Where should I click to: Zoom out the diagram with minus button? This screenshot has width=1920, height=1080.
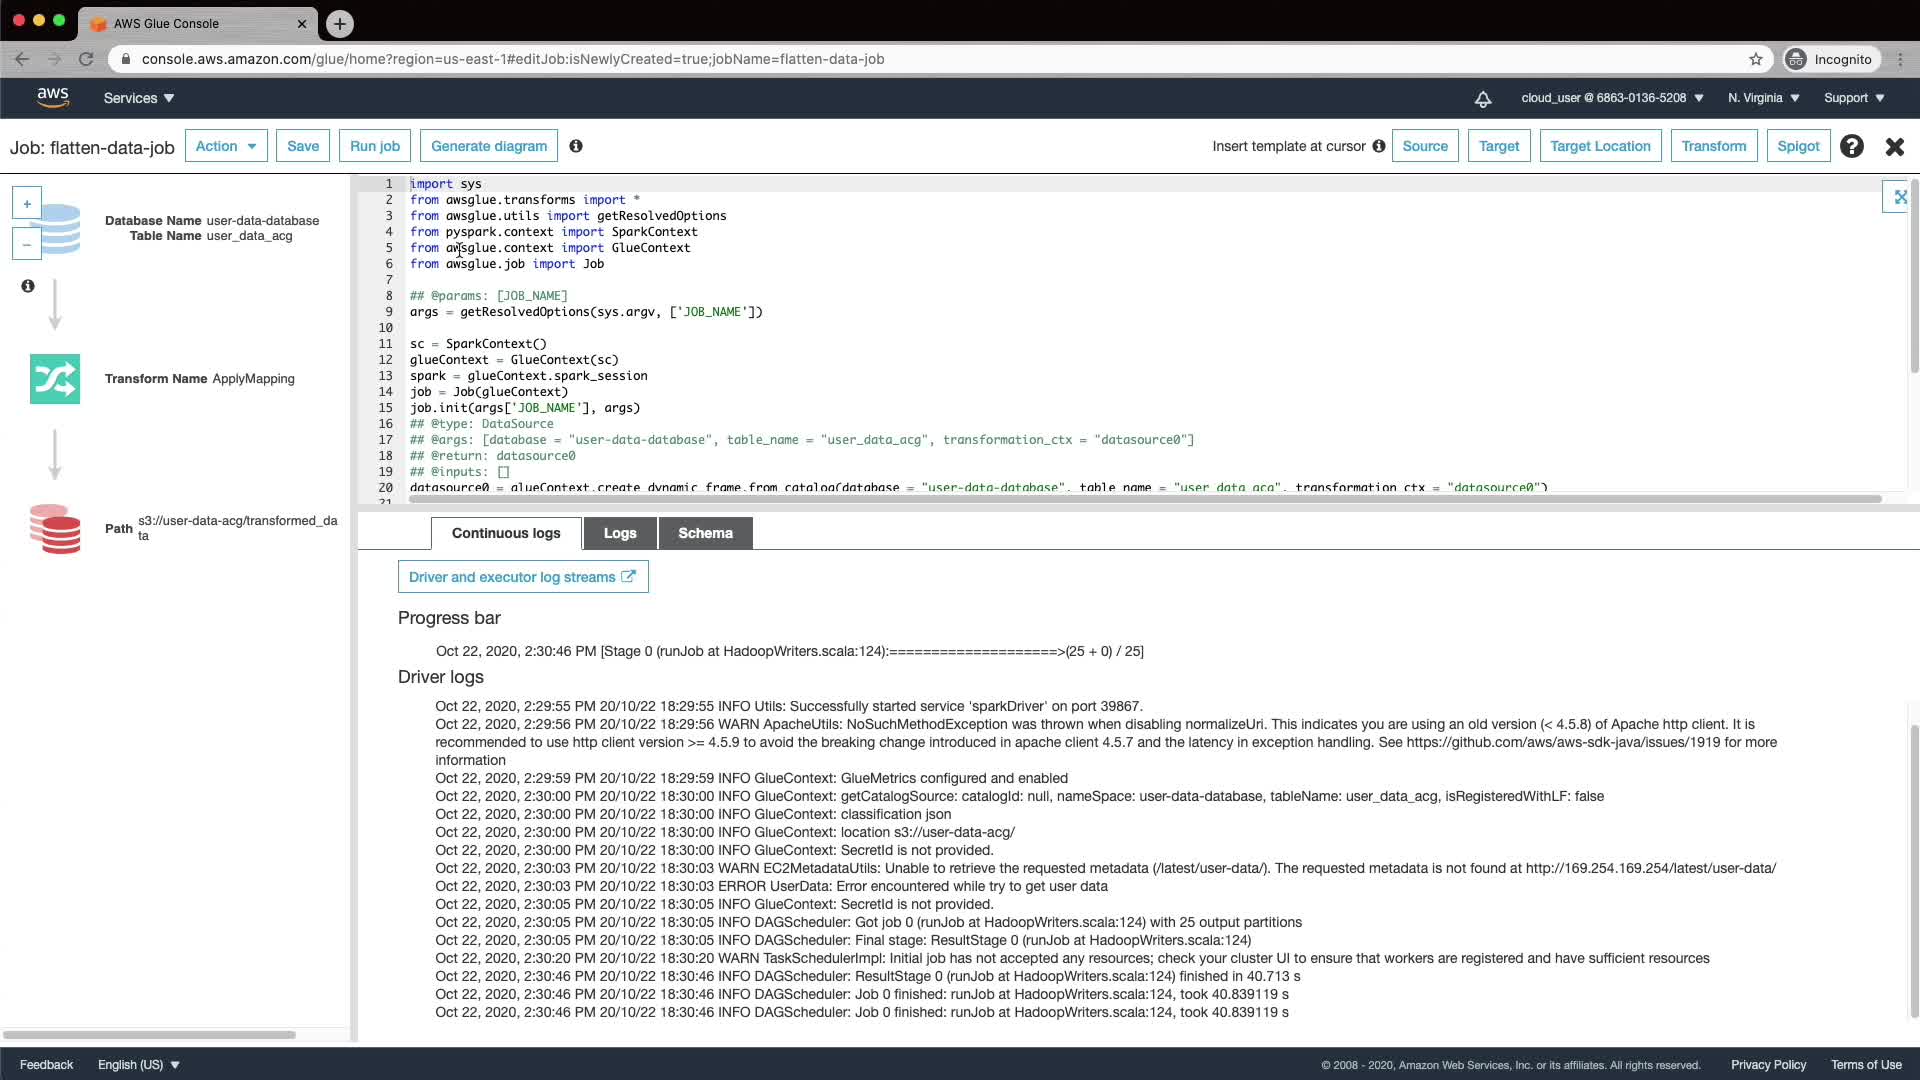pyautogui.click(x=27, y=244)
